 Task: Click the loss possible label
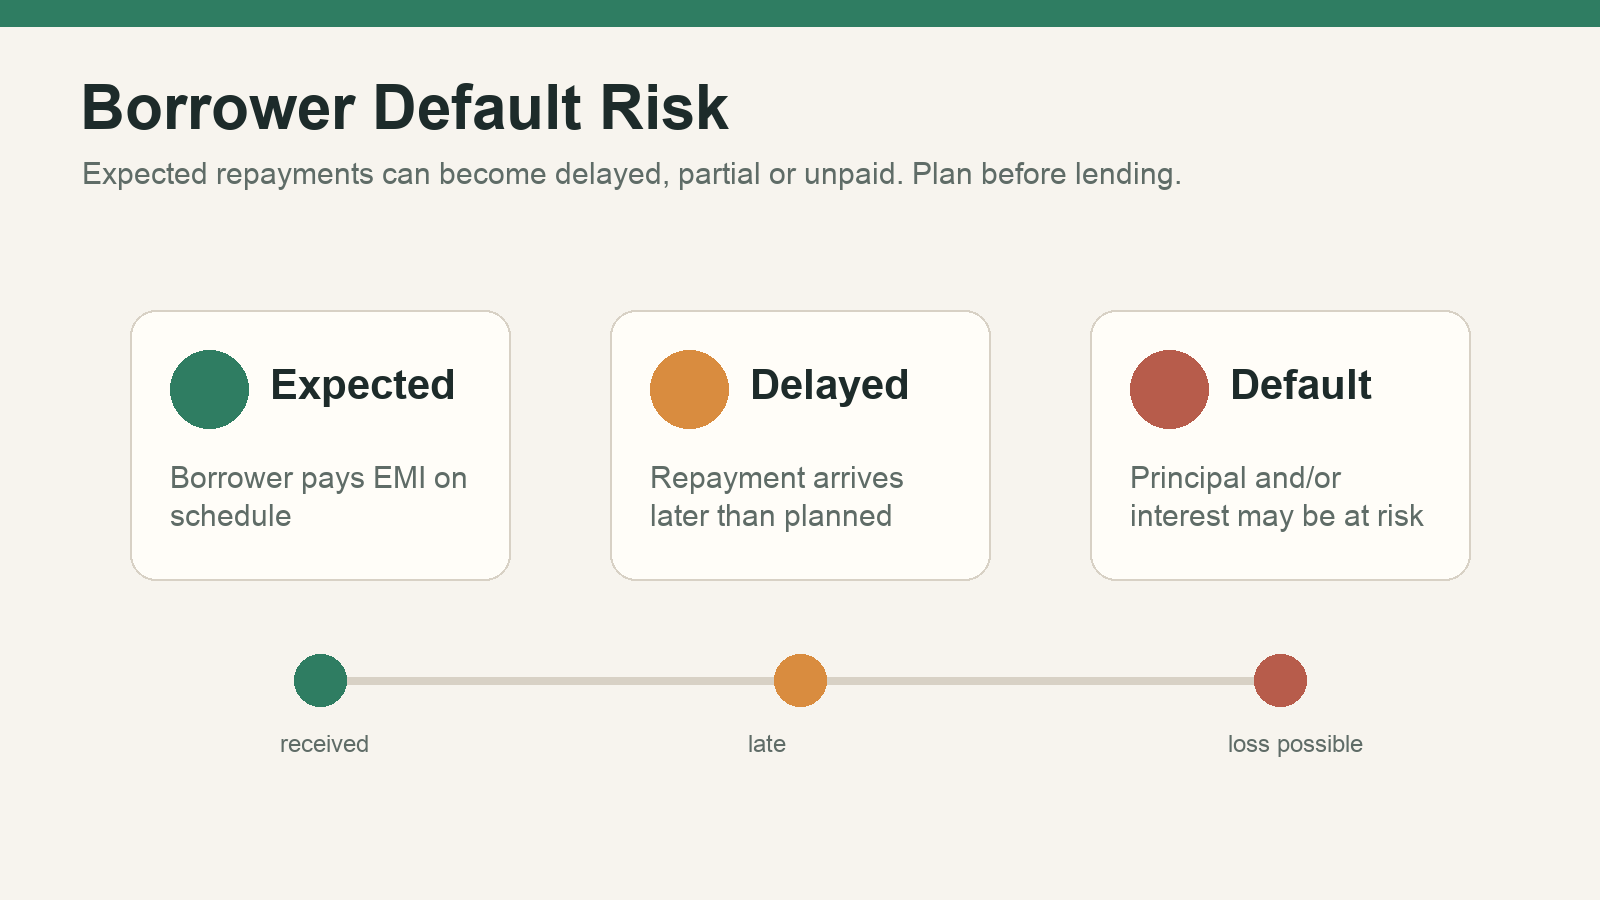(x=1295, y=744)
